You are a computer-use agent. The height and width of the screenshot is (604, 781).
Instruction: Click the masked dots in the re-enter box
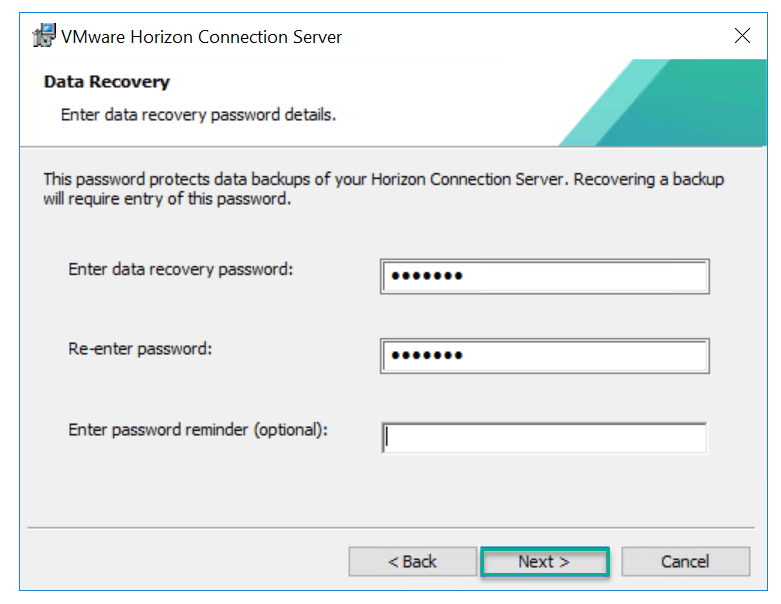click(x=427, y=356)
